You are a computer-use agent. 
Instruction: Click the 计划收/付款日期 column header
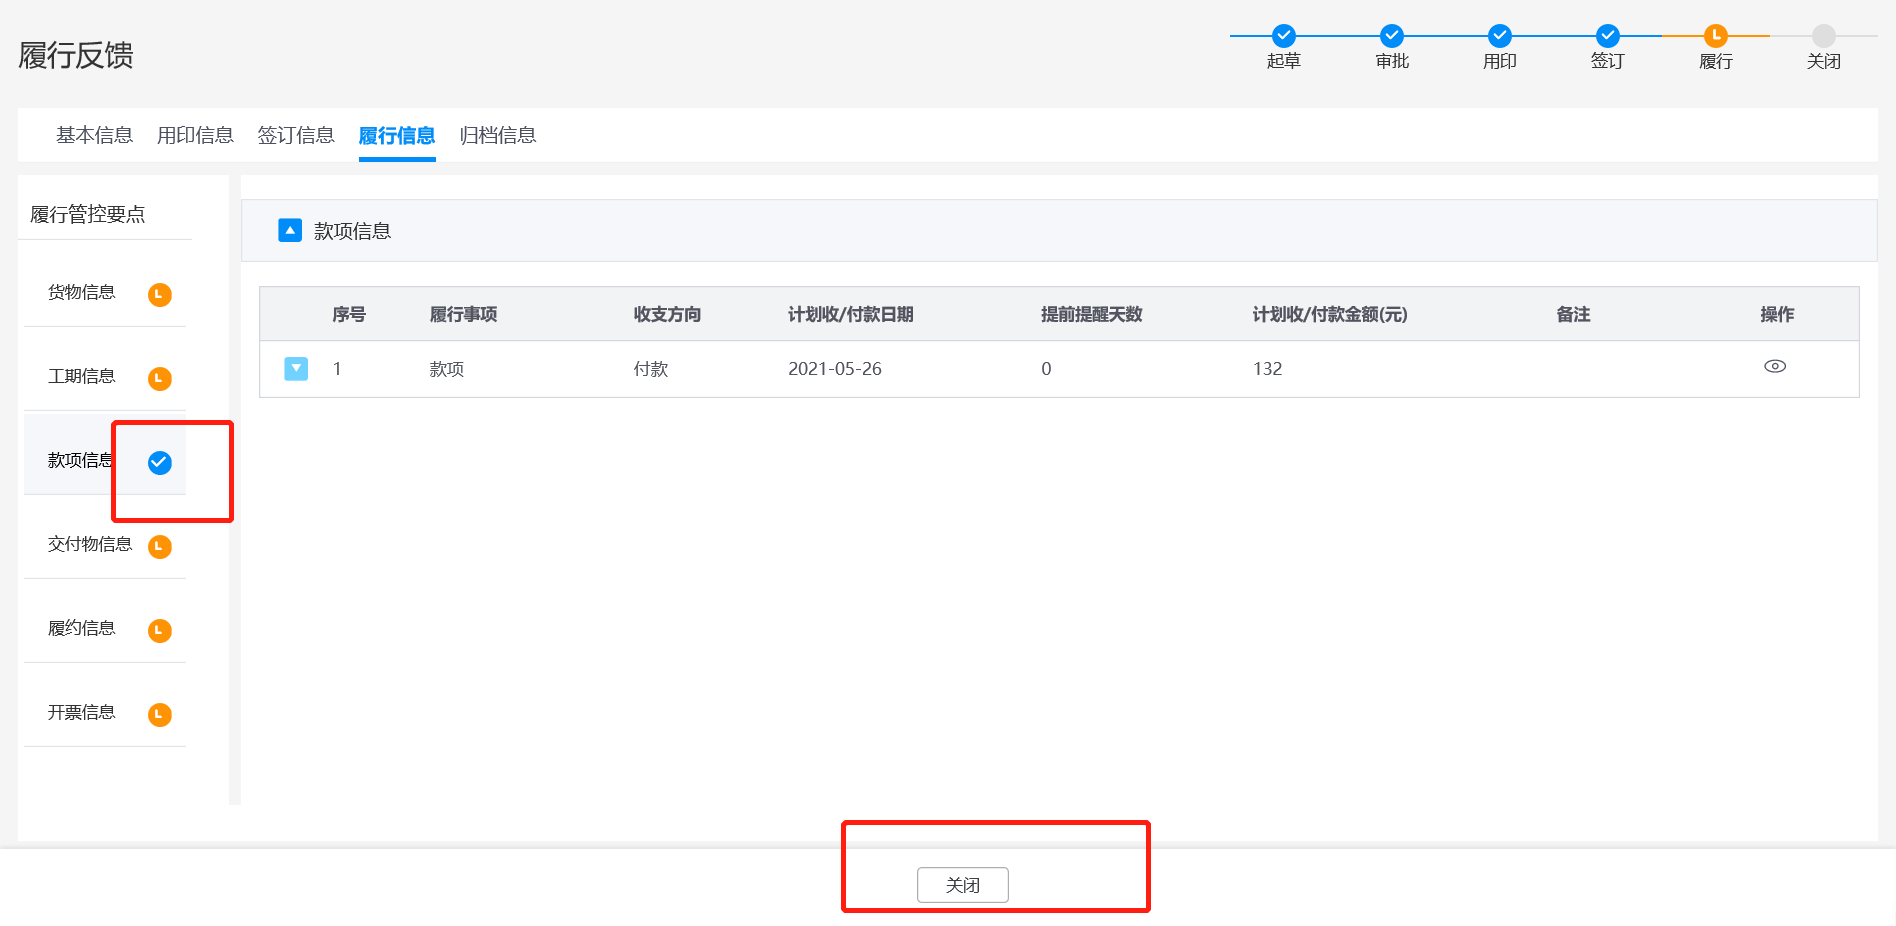(x=850, y=314)
